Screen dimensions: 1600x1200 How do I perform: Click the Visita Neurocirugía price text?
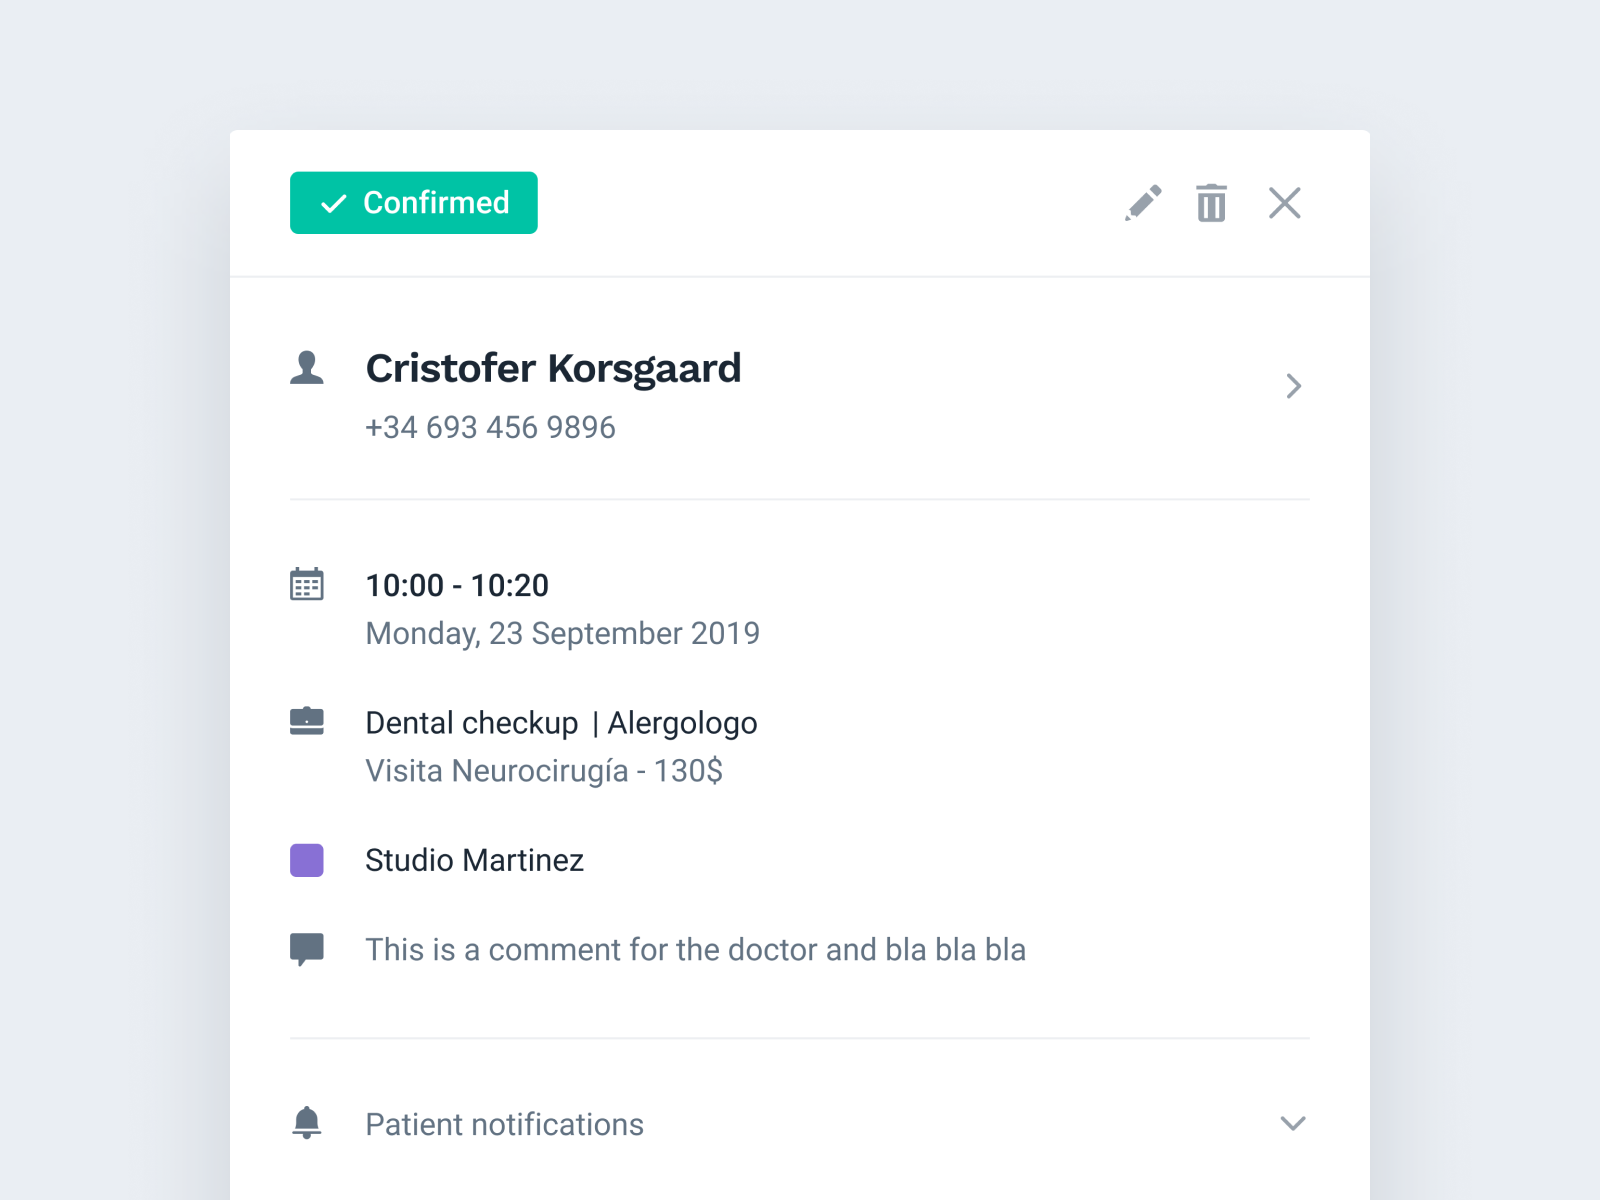(546, 770)
